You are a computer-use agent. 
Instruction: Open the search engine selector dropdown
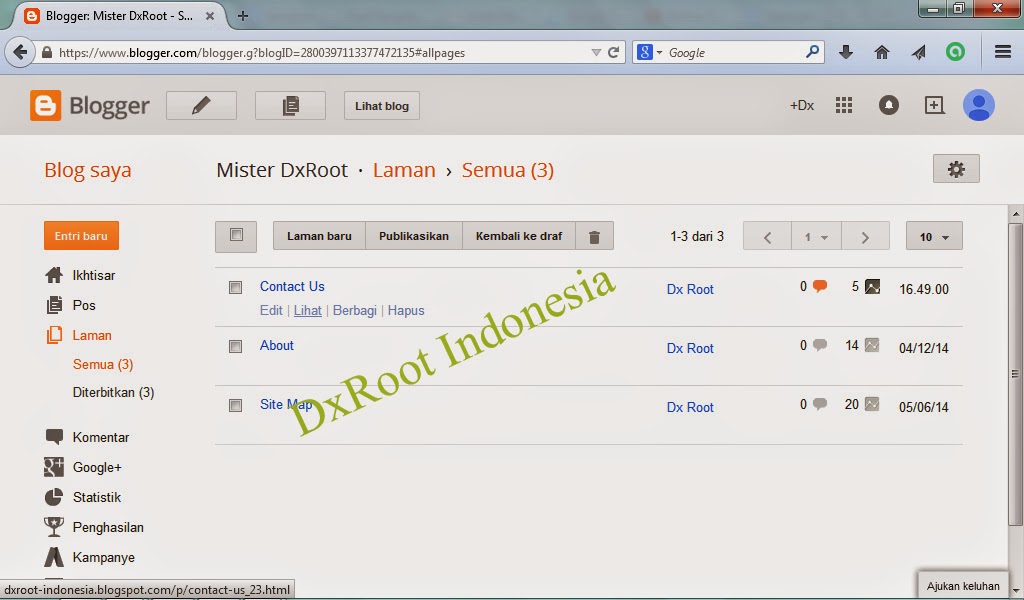(650, 52)
